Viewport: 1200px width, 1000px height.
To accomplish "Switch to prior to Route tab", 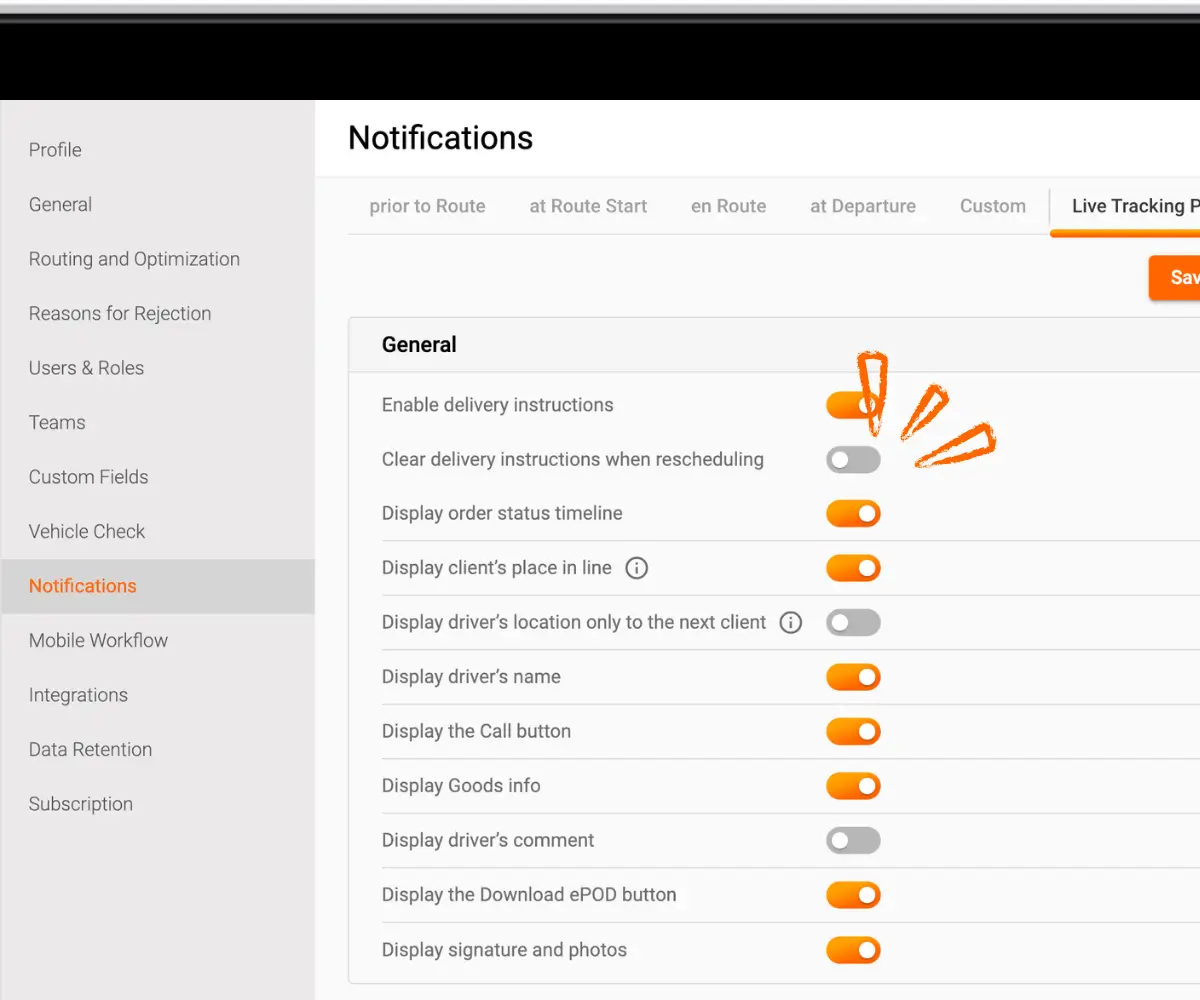I will 427,206.
